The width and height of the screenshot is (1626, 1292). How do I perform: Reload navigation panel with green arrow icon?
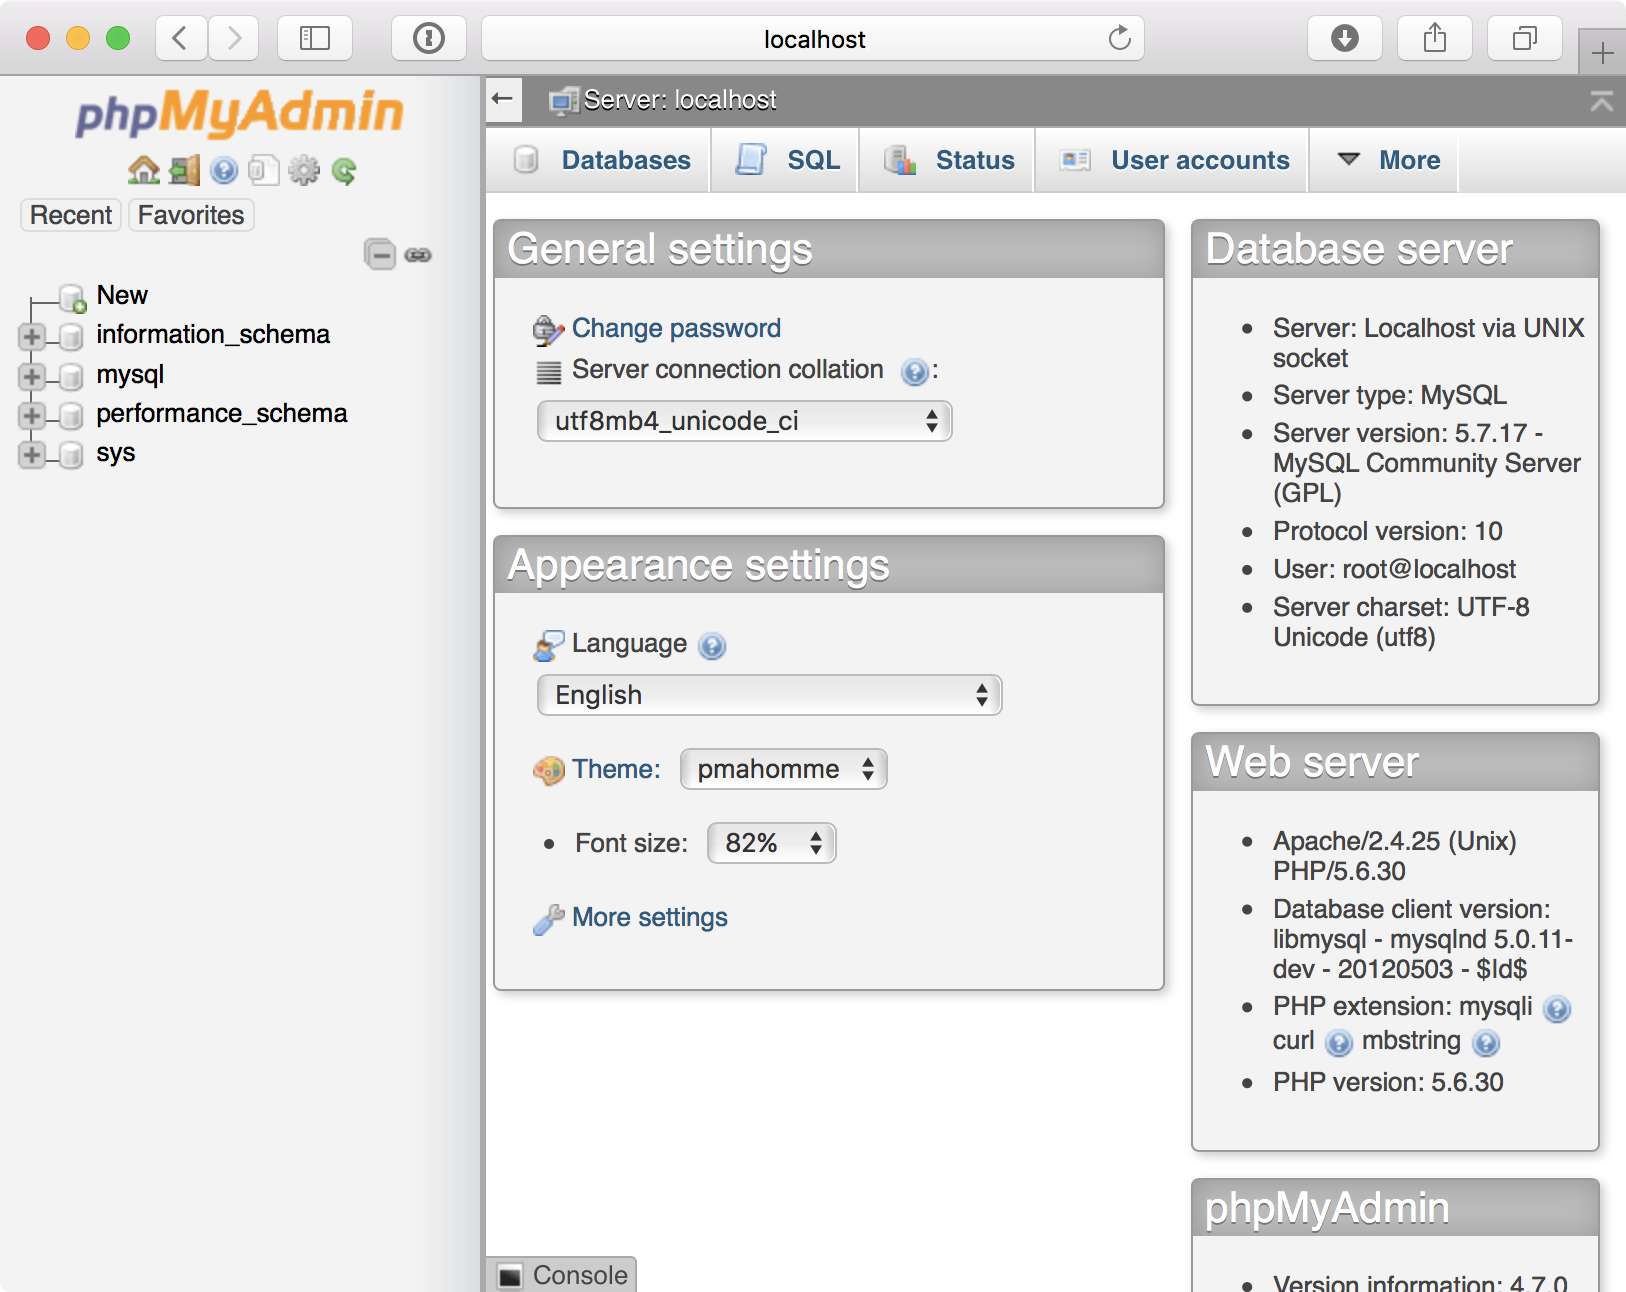(x=344, y=171)
